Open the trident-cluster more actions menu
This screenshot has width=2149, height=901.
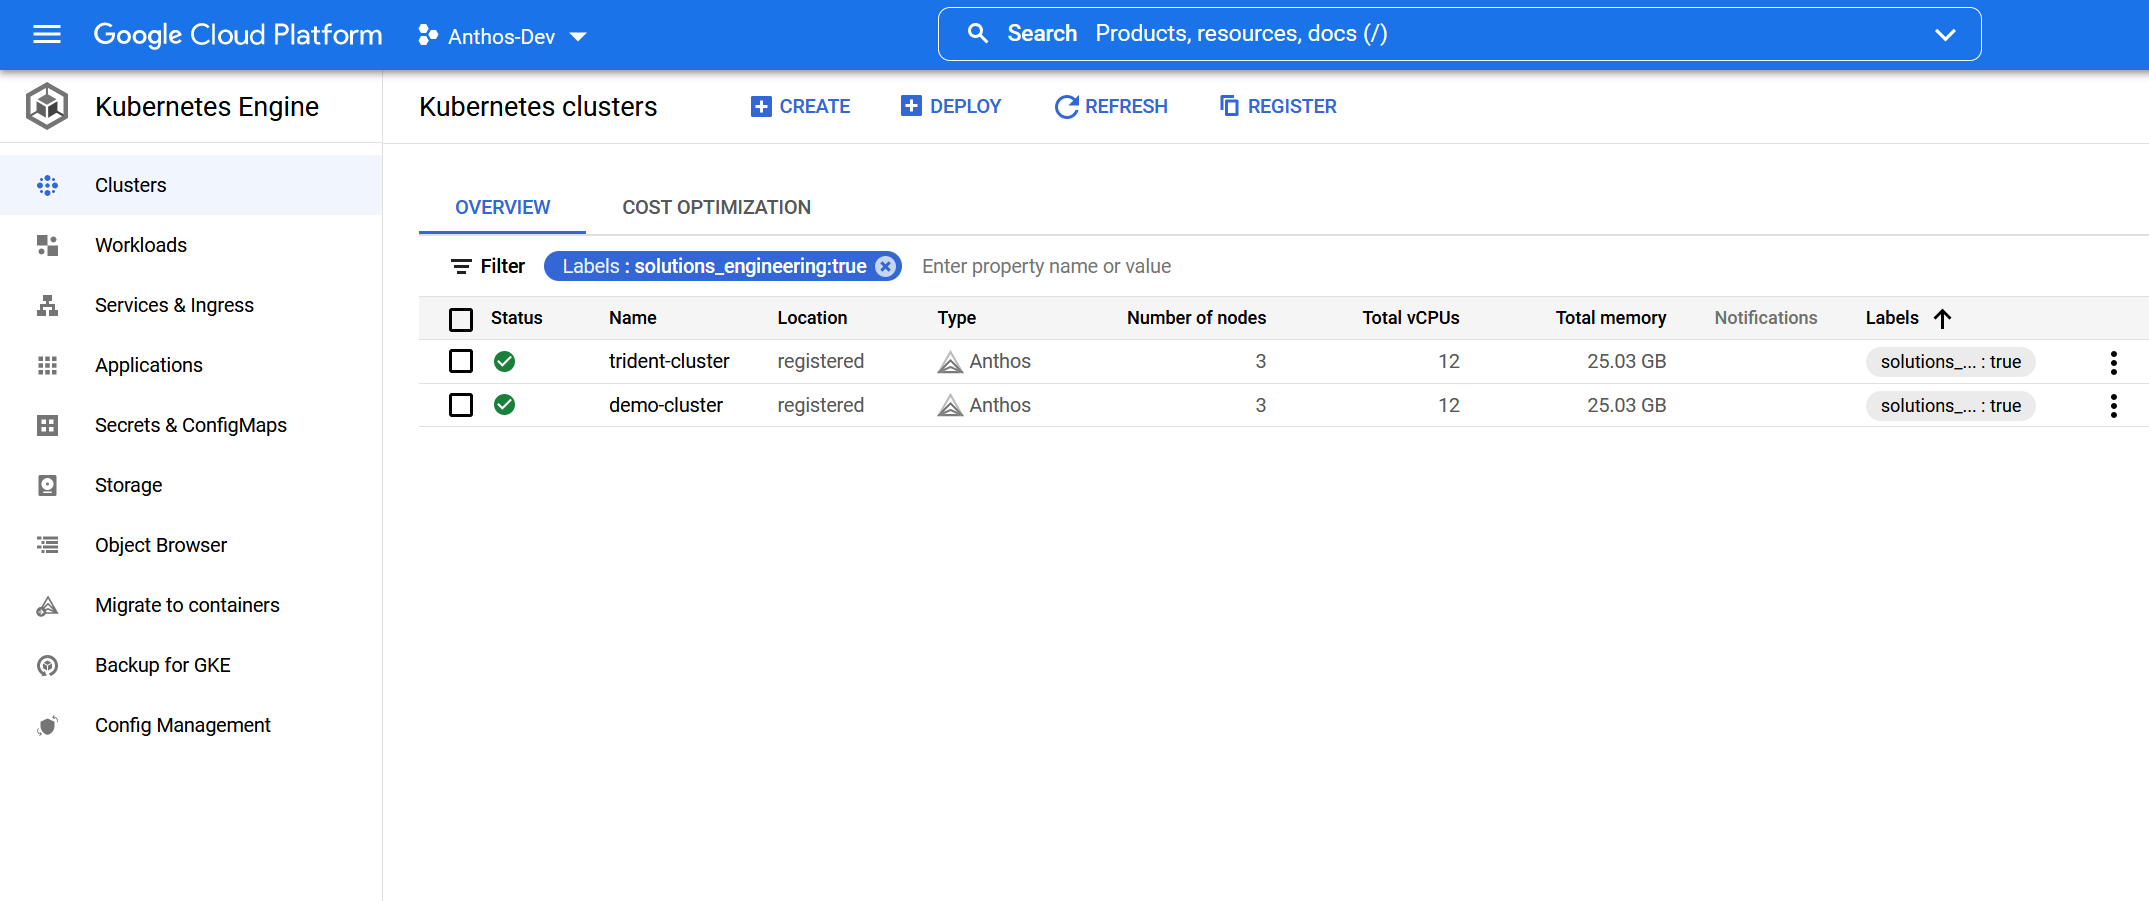[x=2113, y=362]
